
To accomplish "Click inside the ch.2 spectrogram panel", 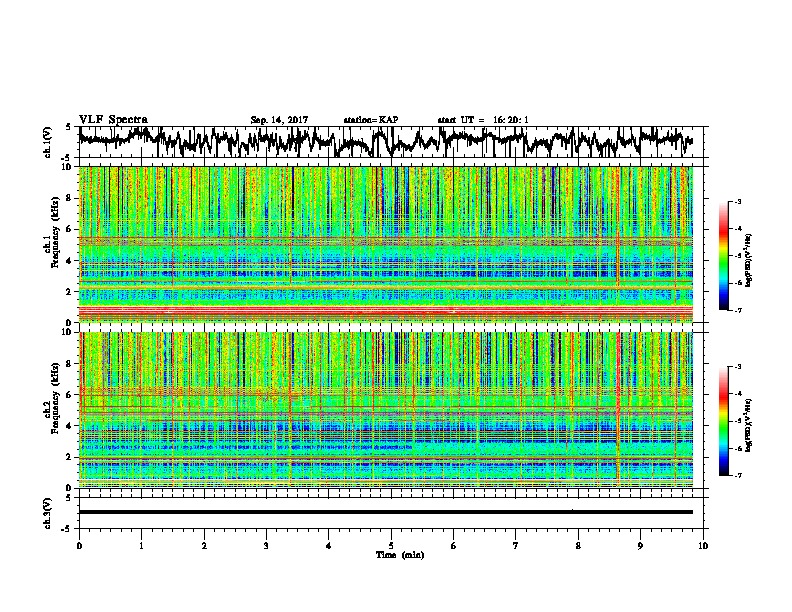I will [386, 410].
